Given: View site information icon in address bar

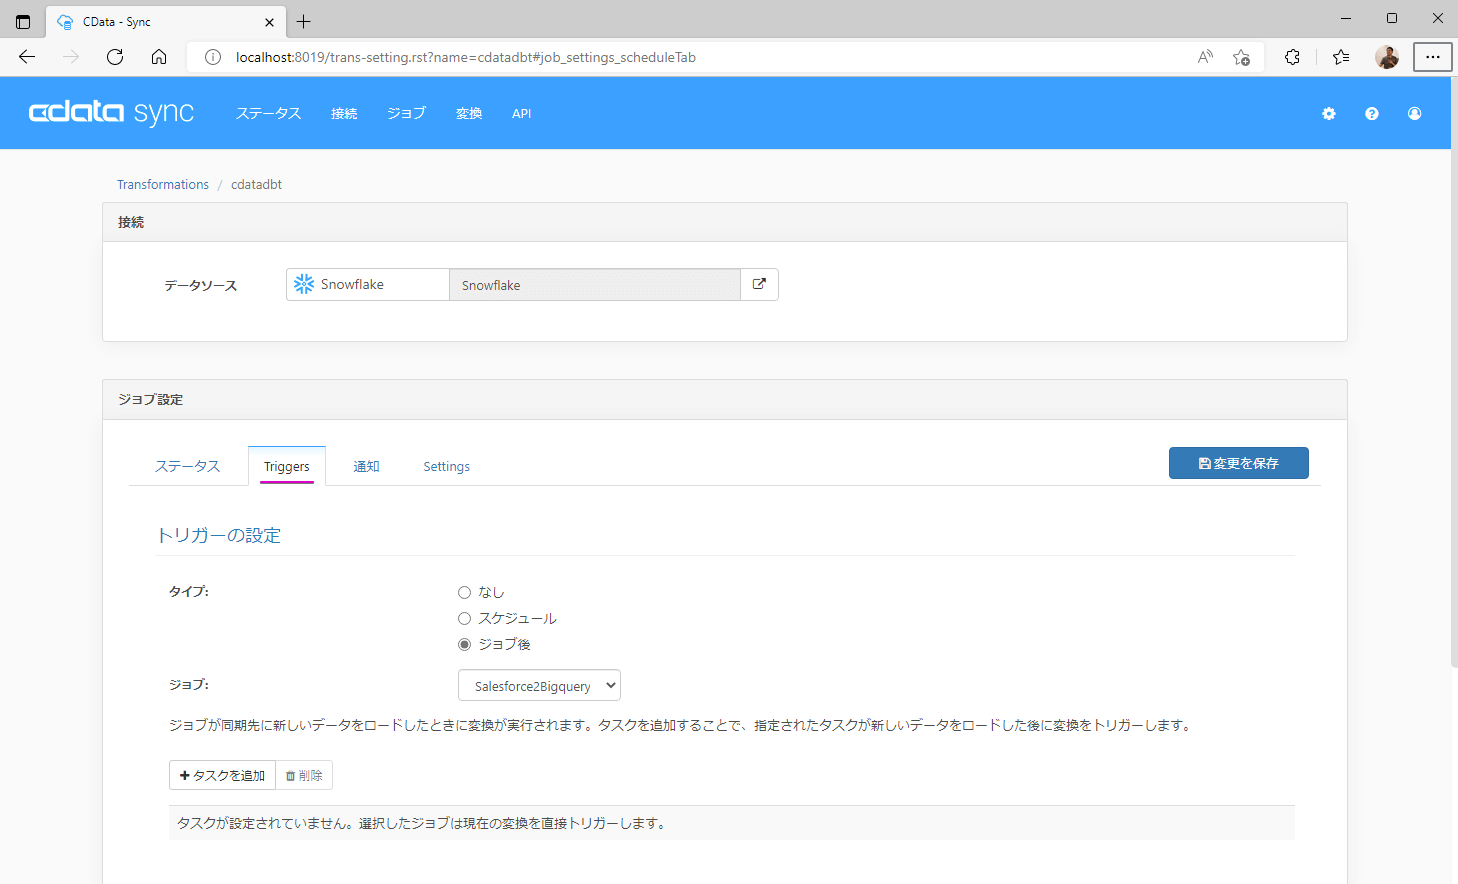Looking at the screenshot, I should pyautogui.click(x=213, y=57).
